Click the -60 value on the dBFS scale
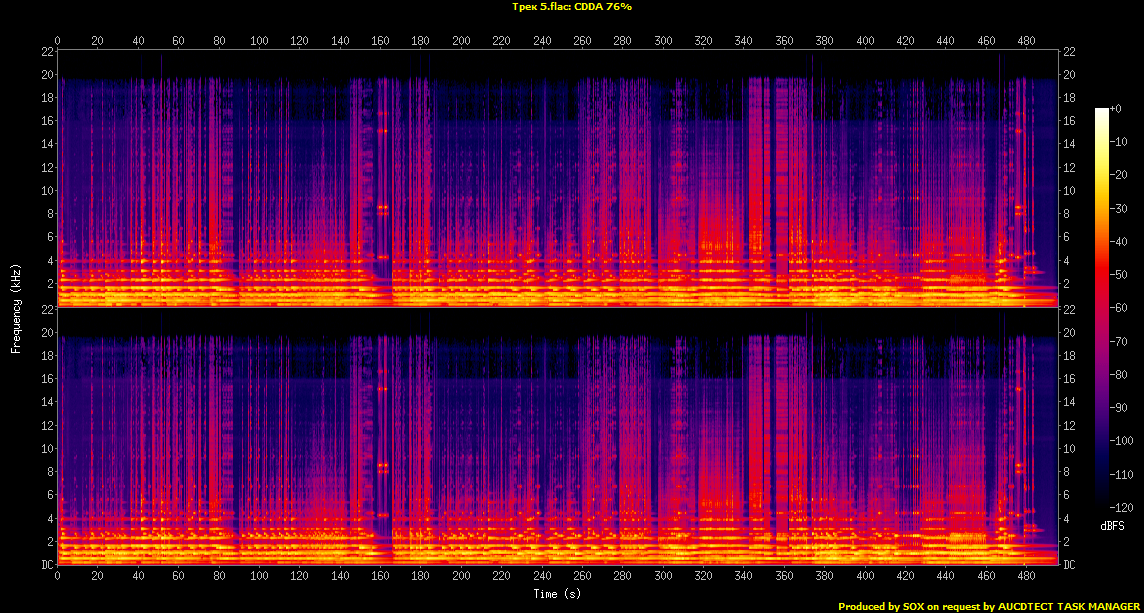Image resolution: width=1144 pixels, height=613 pixels. [x=1123, y=308]
